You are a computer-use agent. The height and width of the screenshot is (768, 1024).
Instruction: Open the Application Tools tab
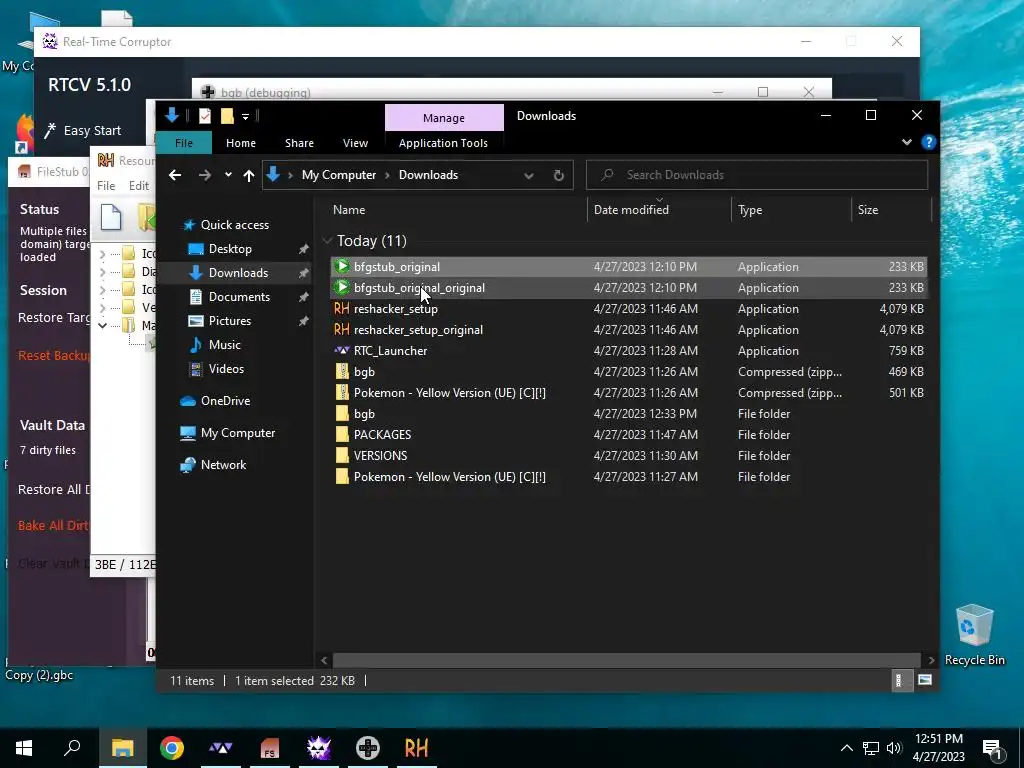[x=443, y=143]
